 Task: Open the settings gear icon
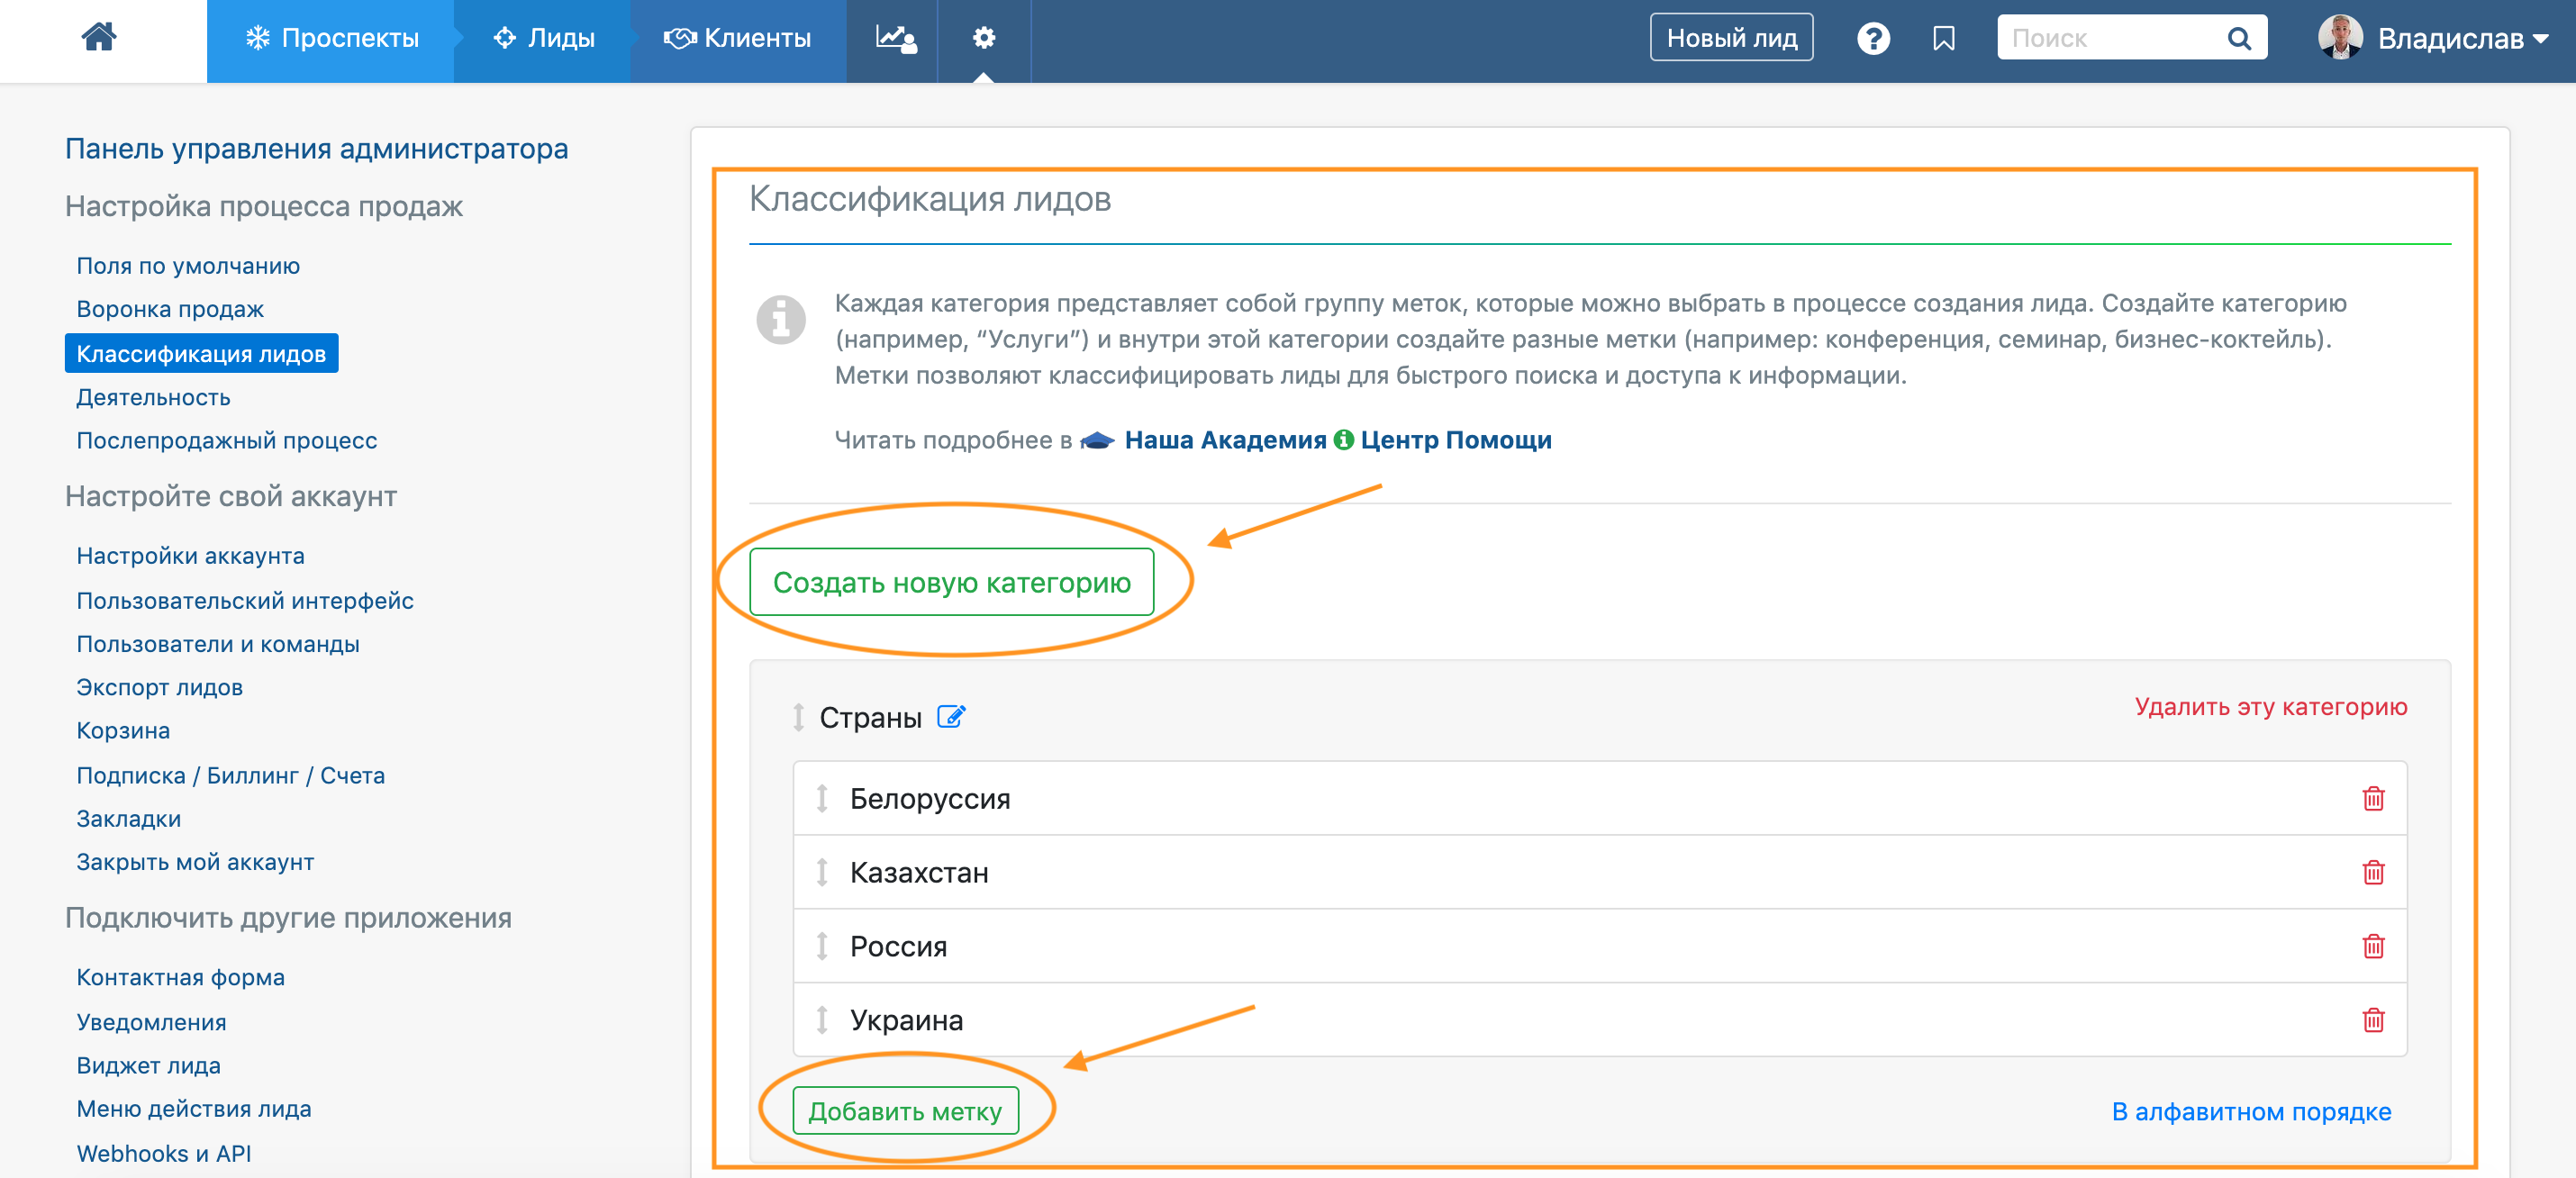pyautogui.click(x=983, y=38)
